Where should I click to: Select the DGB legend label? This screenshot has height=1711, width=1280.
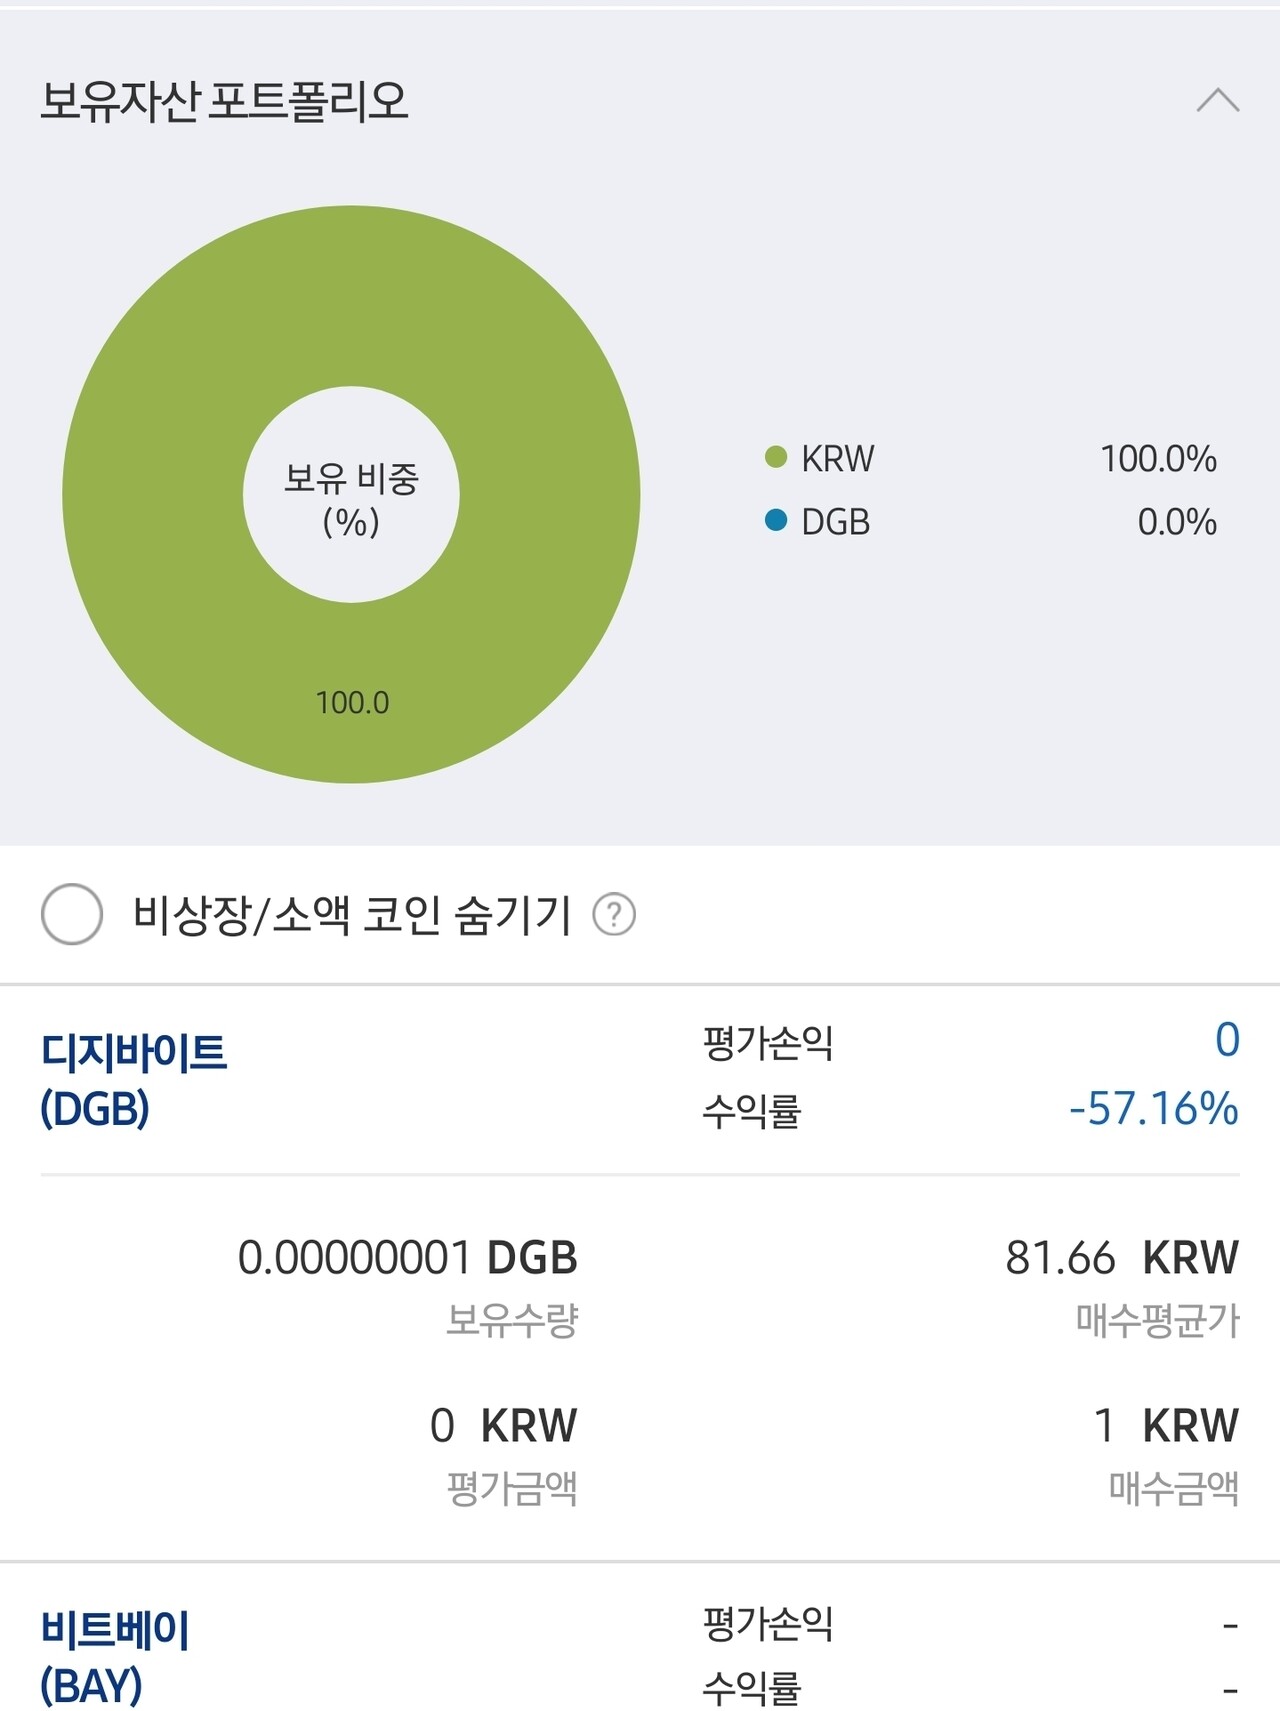836,522
